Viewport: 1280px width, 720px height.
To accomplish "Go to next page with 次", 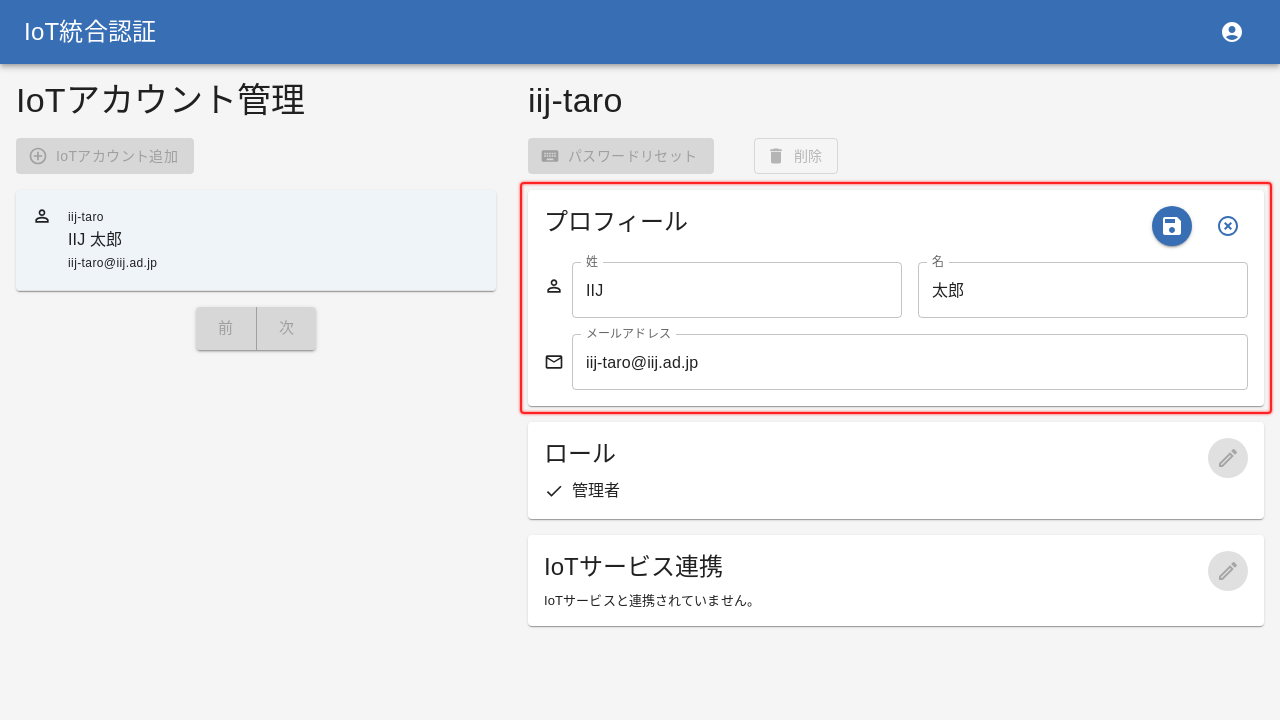I will 287,328.
